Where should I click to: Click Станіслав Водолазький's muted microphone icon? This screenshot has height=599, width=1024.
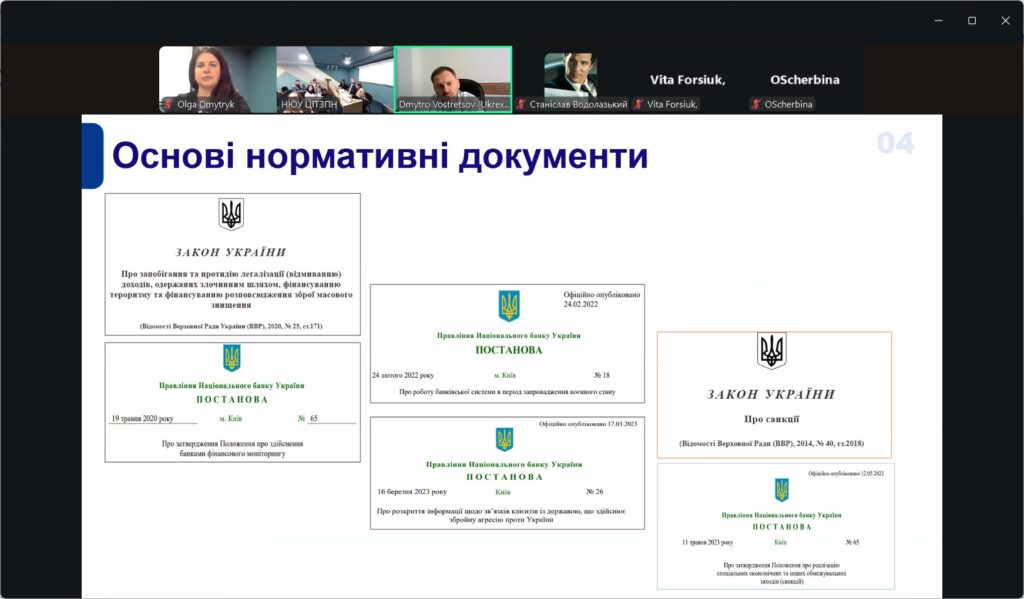point(521,104)
